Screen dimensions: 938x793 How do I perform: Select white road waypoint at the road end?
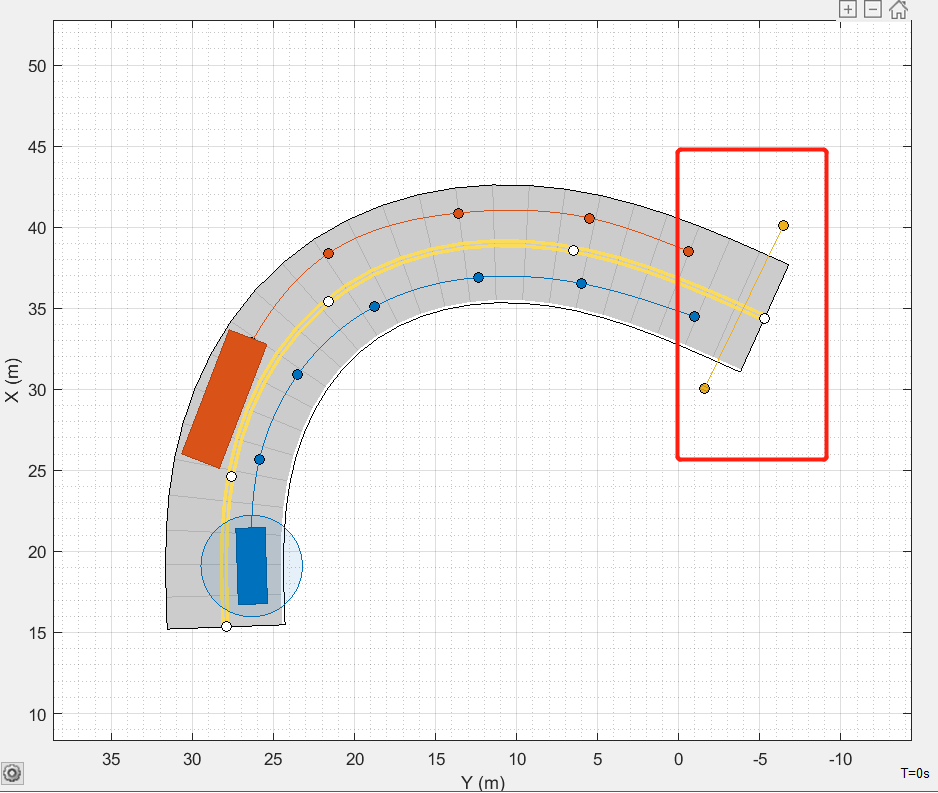(x=765, y=318)
